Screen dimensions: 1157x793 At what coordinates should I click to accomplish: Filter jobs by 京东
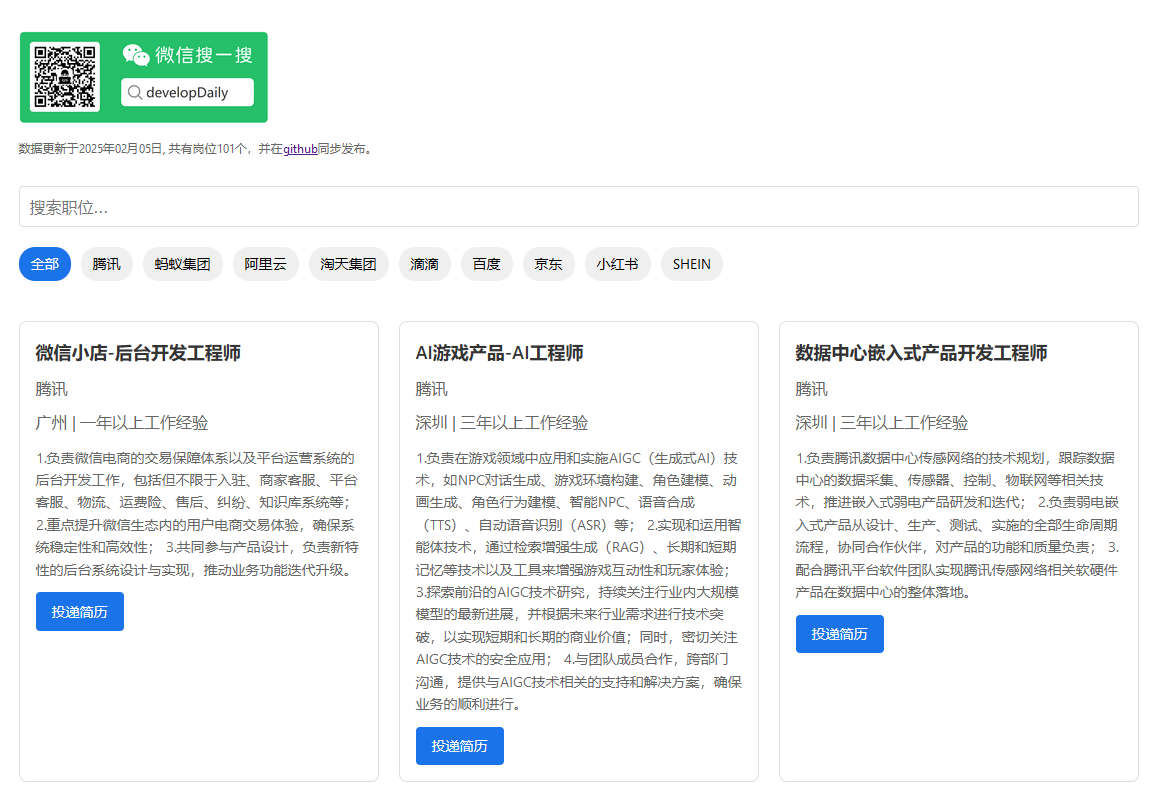pyautogui.click(x=548, y=264)
